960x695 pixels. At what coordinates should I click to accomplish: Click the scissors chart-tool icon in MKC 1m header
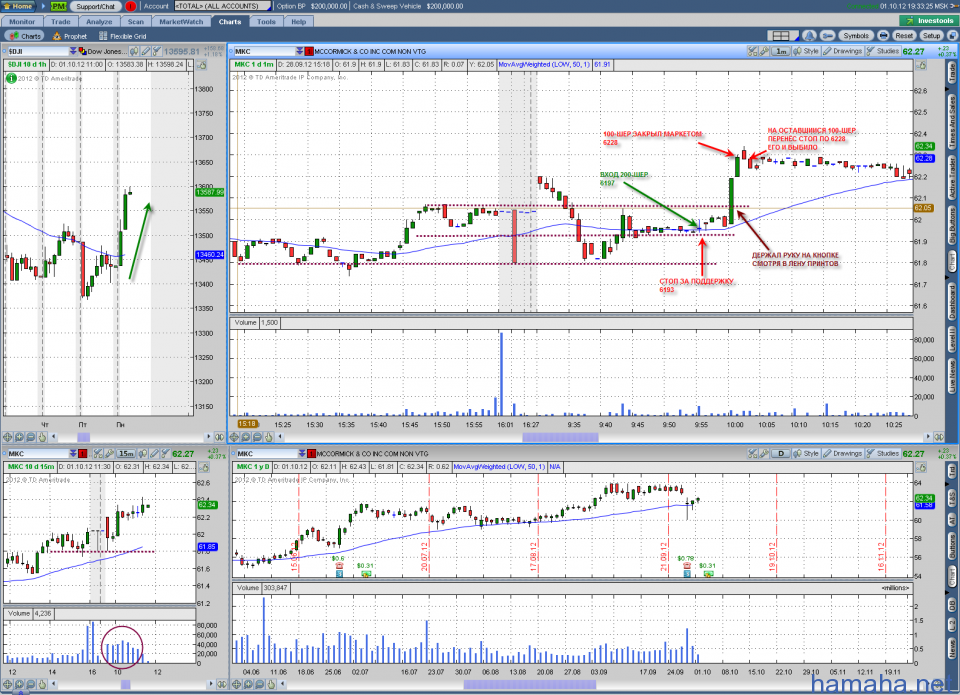[752, 51]
